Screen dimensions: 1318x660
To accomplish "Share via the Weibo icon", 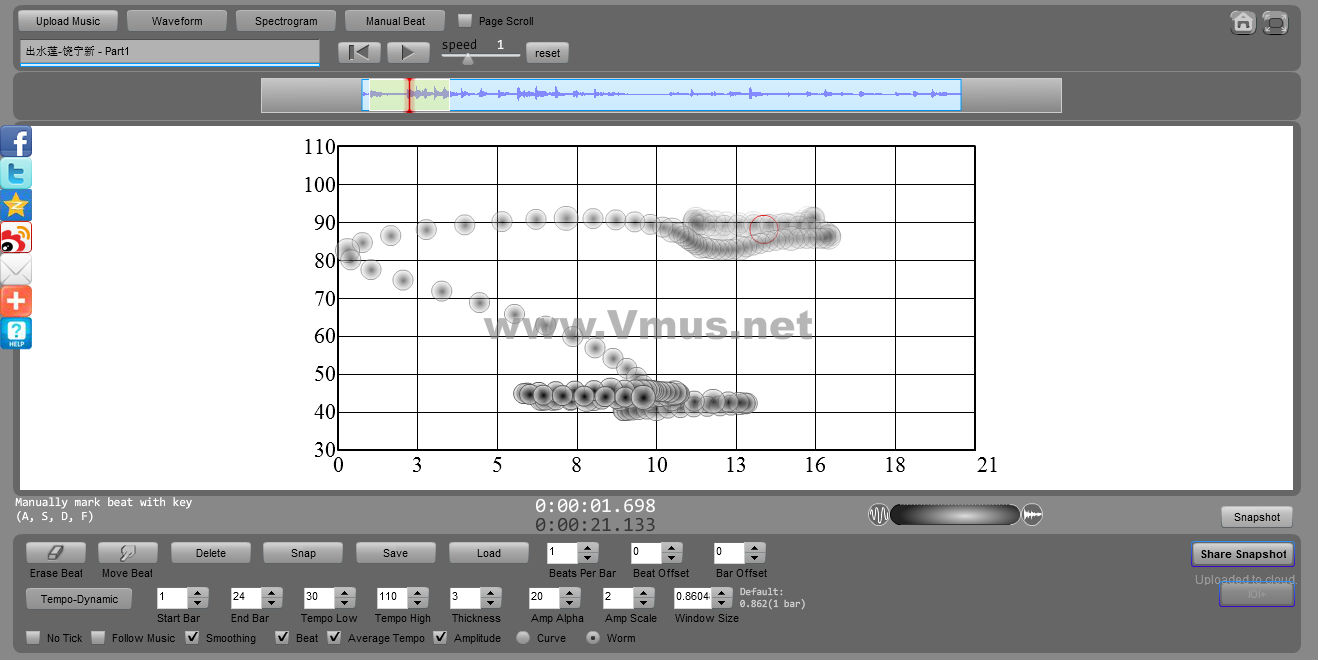I will point(16,238).
